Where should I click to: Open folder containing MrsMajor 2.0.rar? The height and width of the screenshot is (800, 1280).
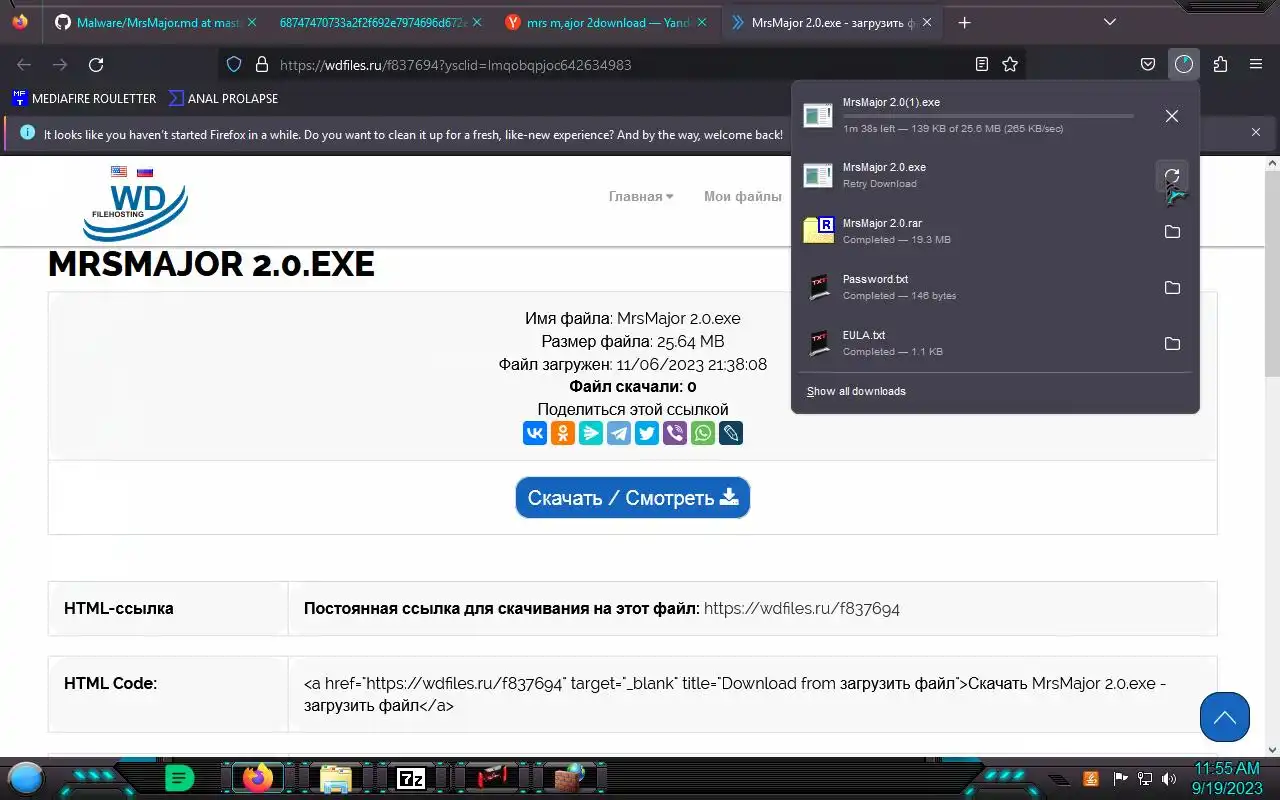point(1172,232)
